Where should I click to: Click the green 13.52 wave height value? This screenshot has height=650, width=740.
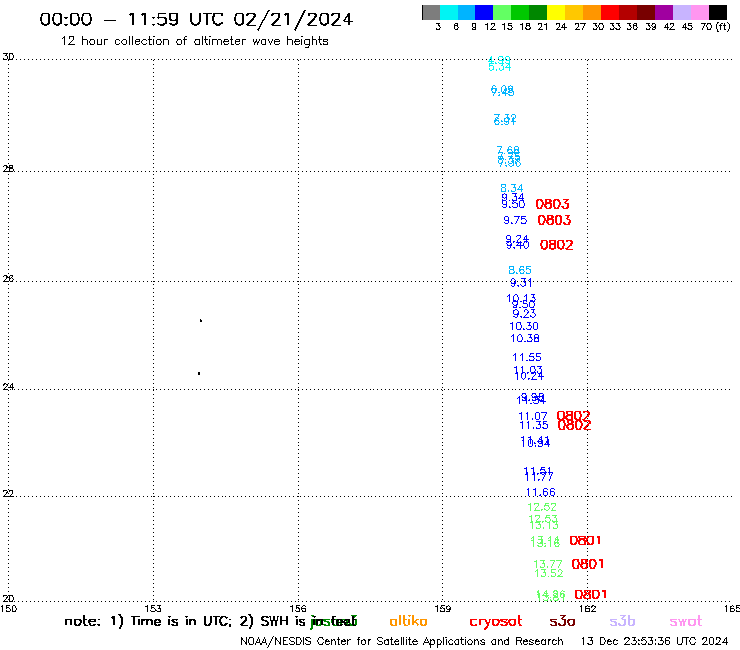(549, 574)
